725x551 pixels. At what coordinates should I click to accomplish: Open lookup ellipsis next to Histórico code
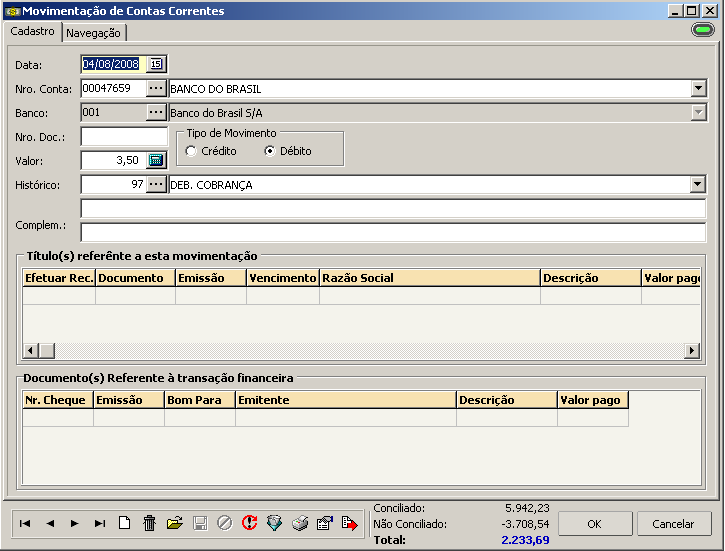(156, 184)
